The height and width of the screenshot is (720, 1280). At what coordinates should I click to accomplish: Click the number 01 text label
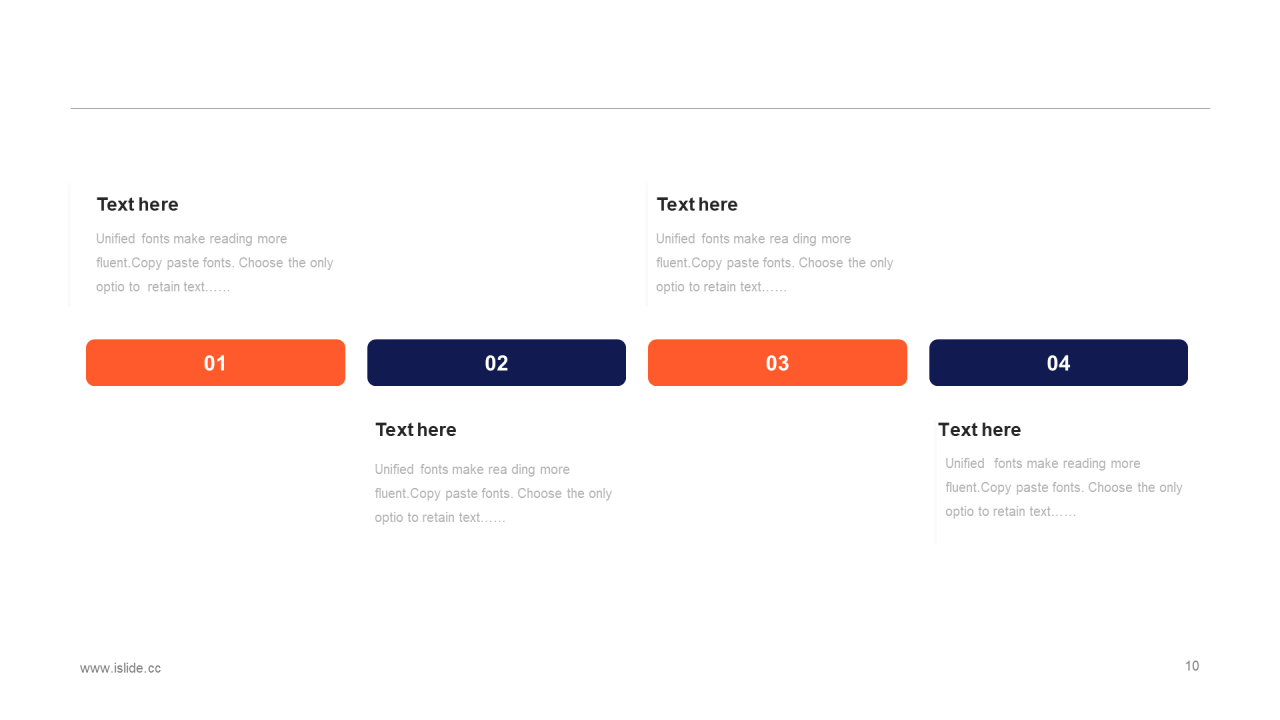[215, 363]
